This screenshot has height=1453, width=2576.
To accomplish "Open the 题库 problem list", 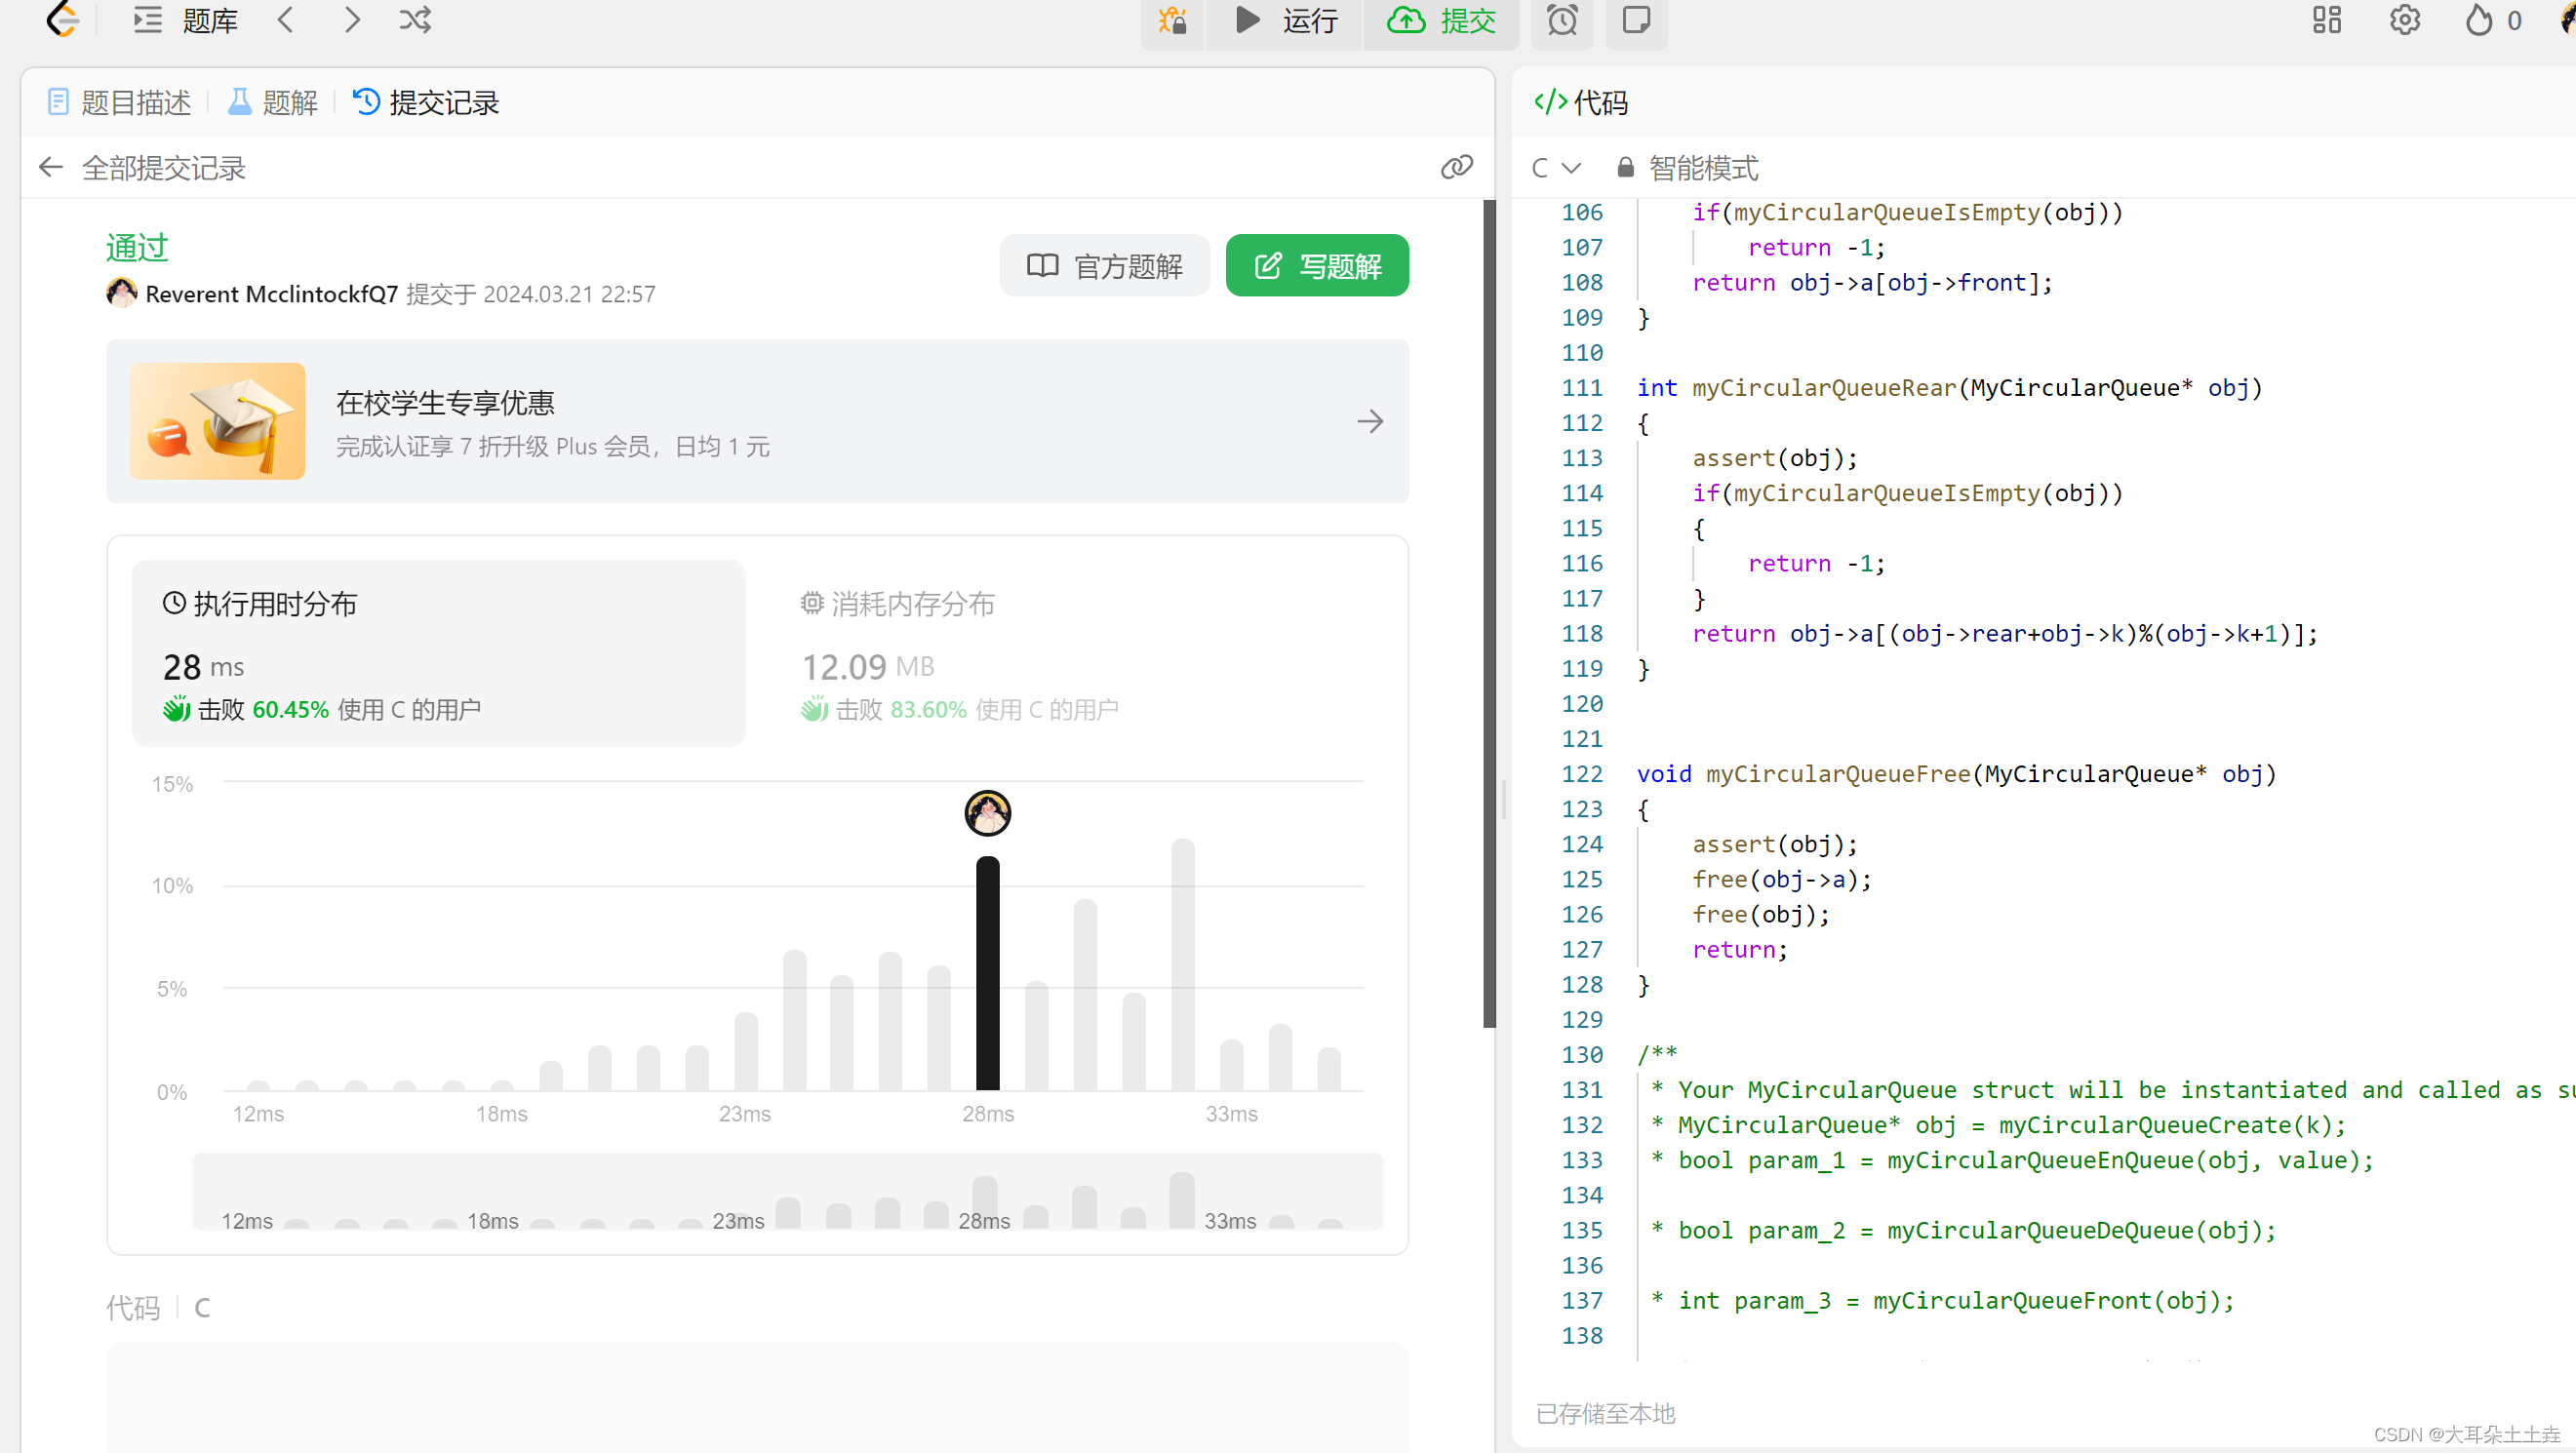I will click(x=186, y=20).
